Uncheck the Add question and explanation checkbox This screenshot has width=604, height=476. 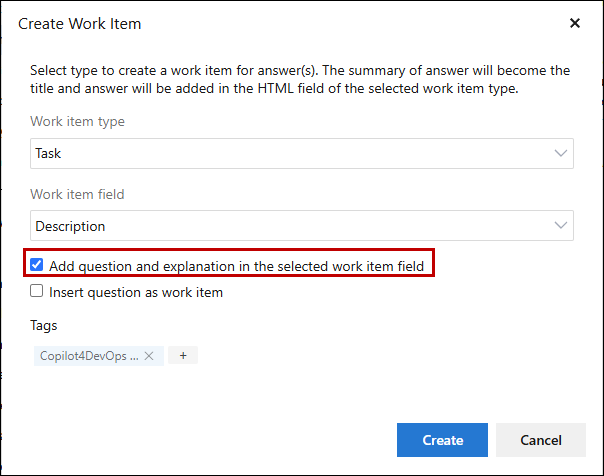37,265
